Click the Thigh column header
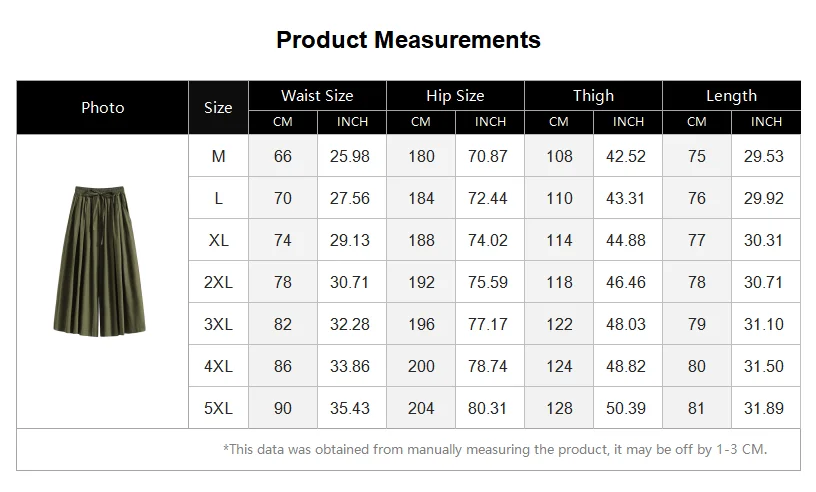 pyautogui.click(x=593, y=96)
